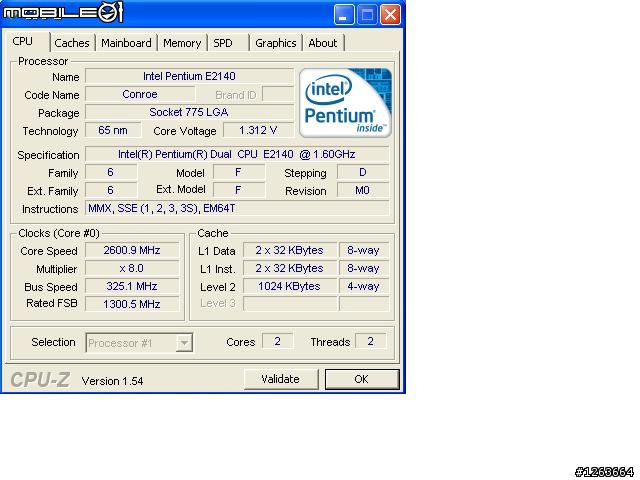Click the Stepping value D
Viewport: 640px width, 480px height.
pos(363,172)
